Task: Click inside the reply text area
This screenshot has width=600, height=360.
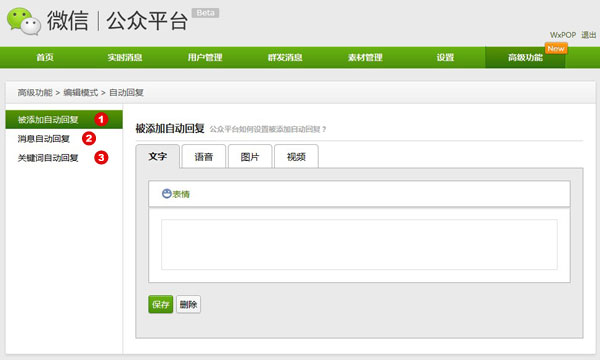Action: tap(359, 244)
